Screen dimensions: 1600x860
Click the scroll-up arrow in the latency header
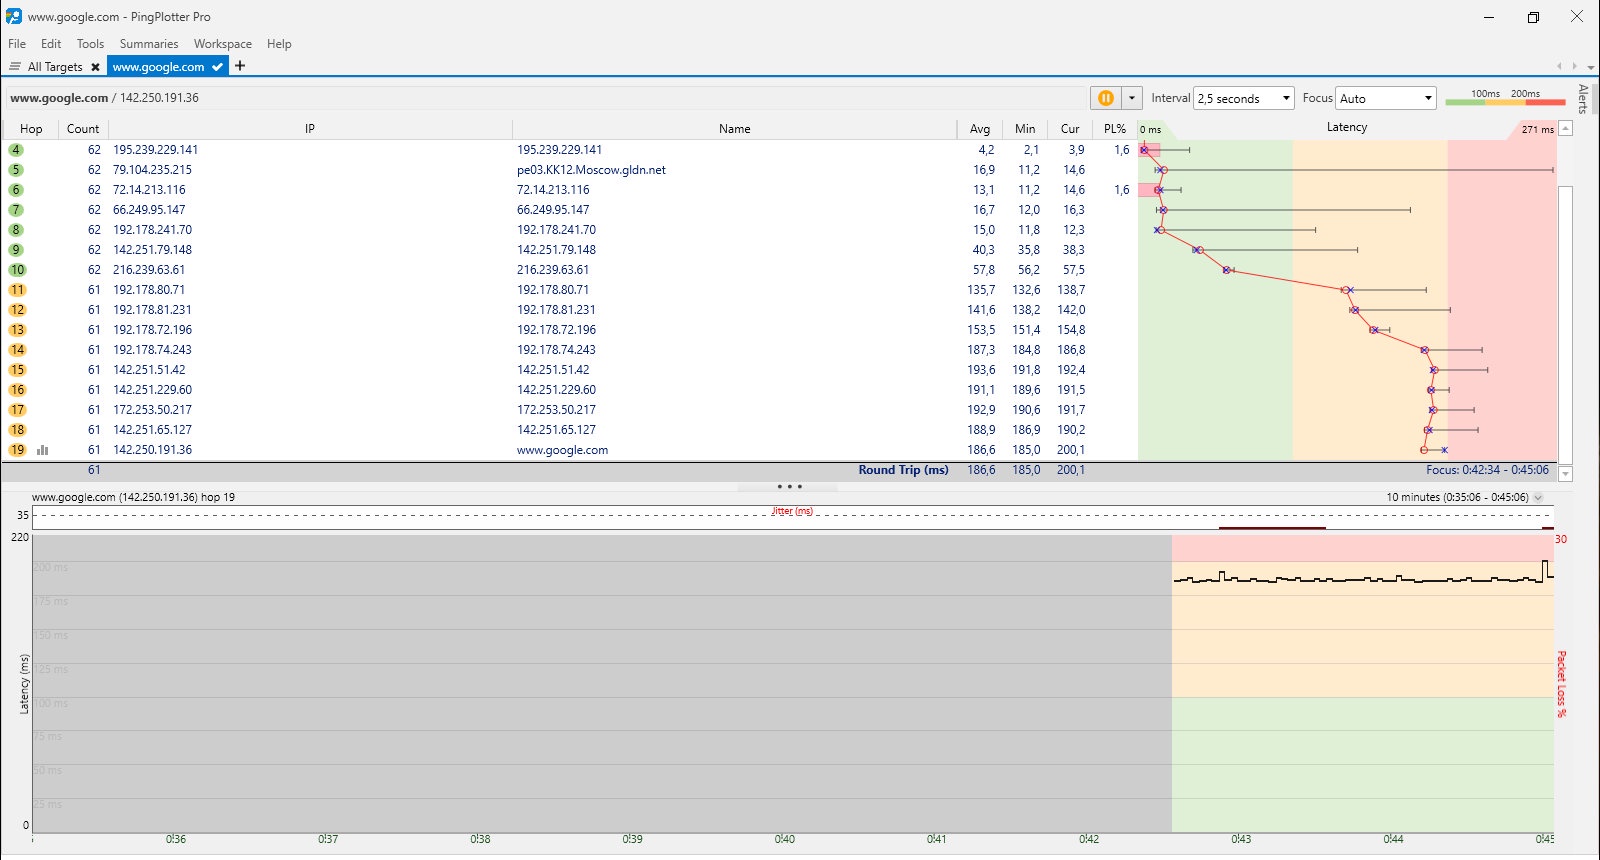tap(1566, 128)
